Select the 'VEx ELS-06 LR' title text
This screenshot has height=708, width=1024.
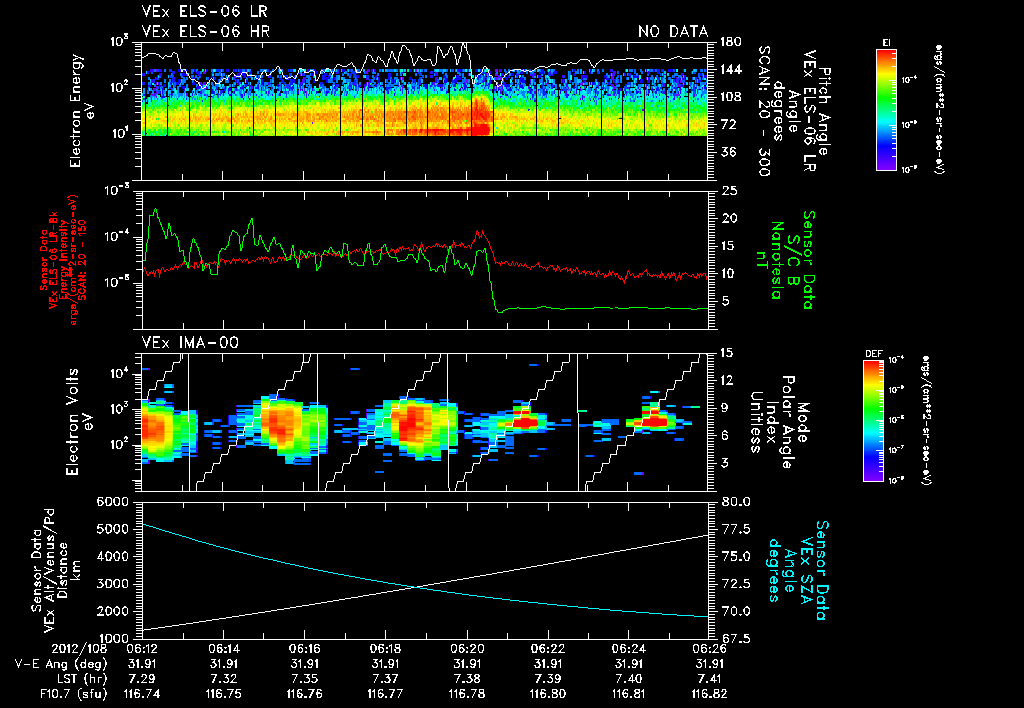coord(204,12)
